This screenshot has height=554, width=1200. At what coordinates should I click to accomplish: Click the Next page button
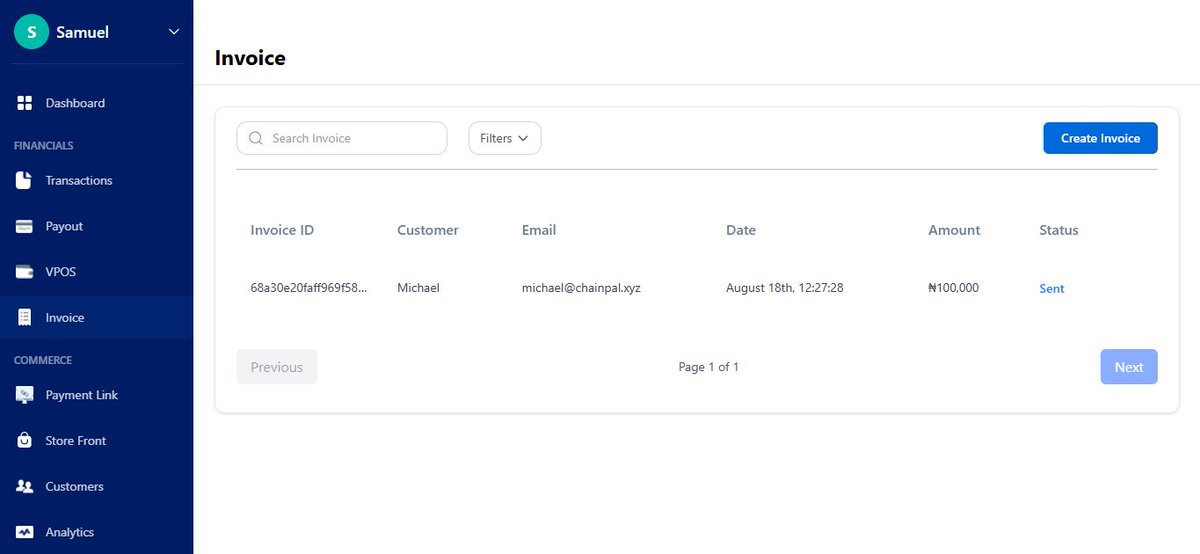tap(1129, 367)
